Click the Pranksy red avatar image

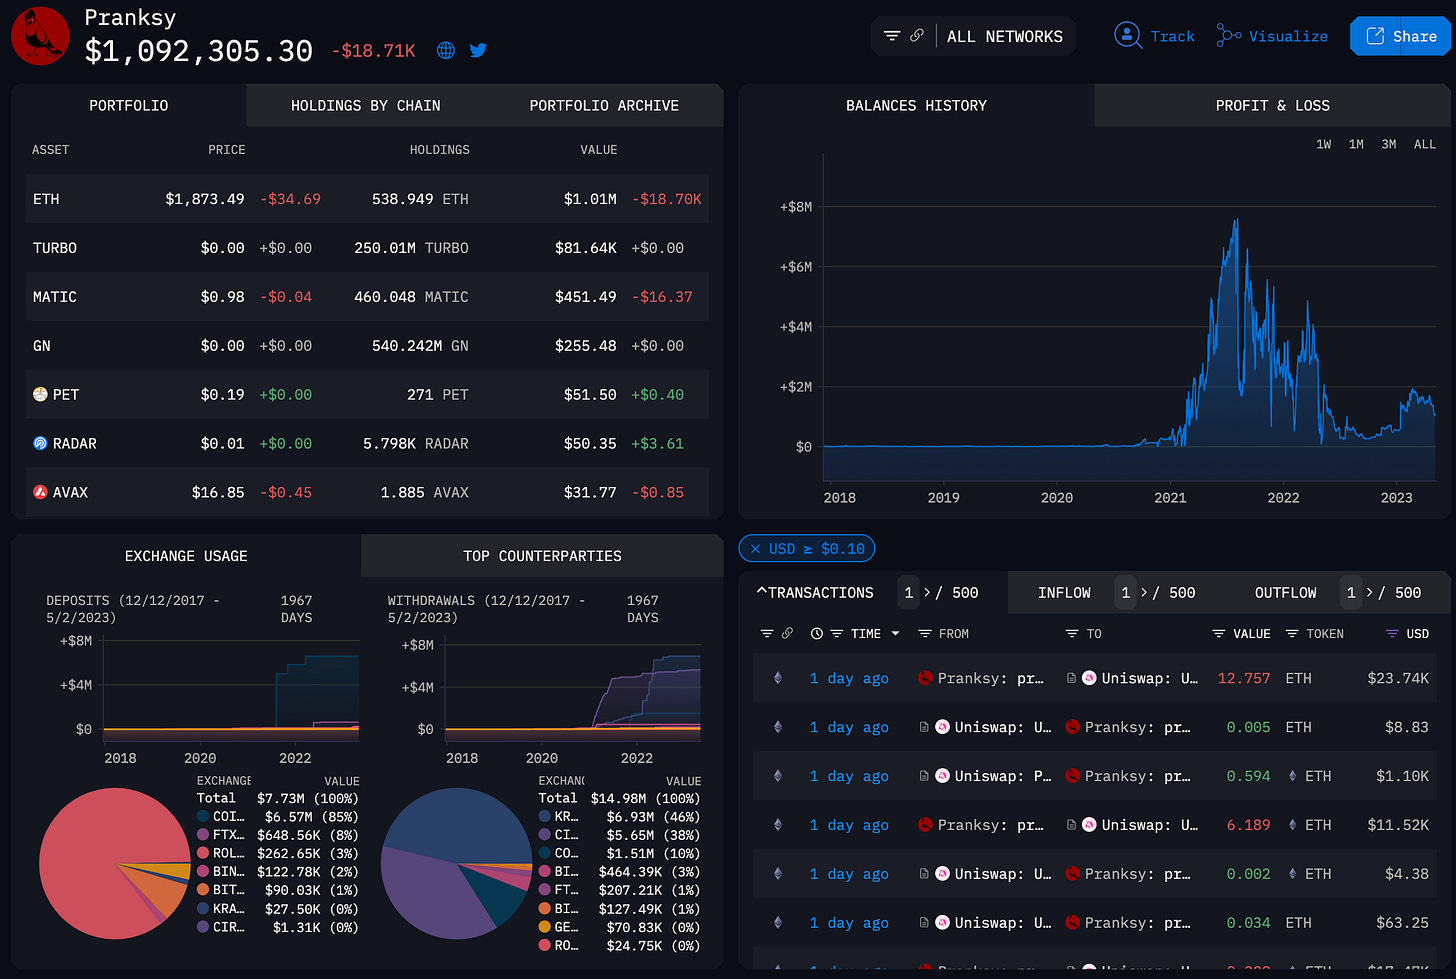(40, 35)
